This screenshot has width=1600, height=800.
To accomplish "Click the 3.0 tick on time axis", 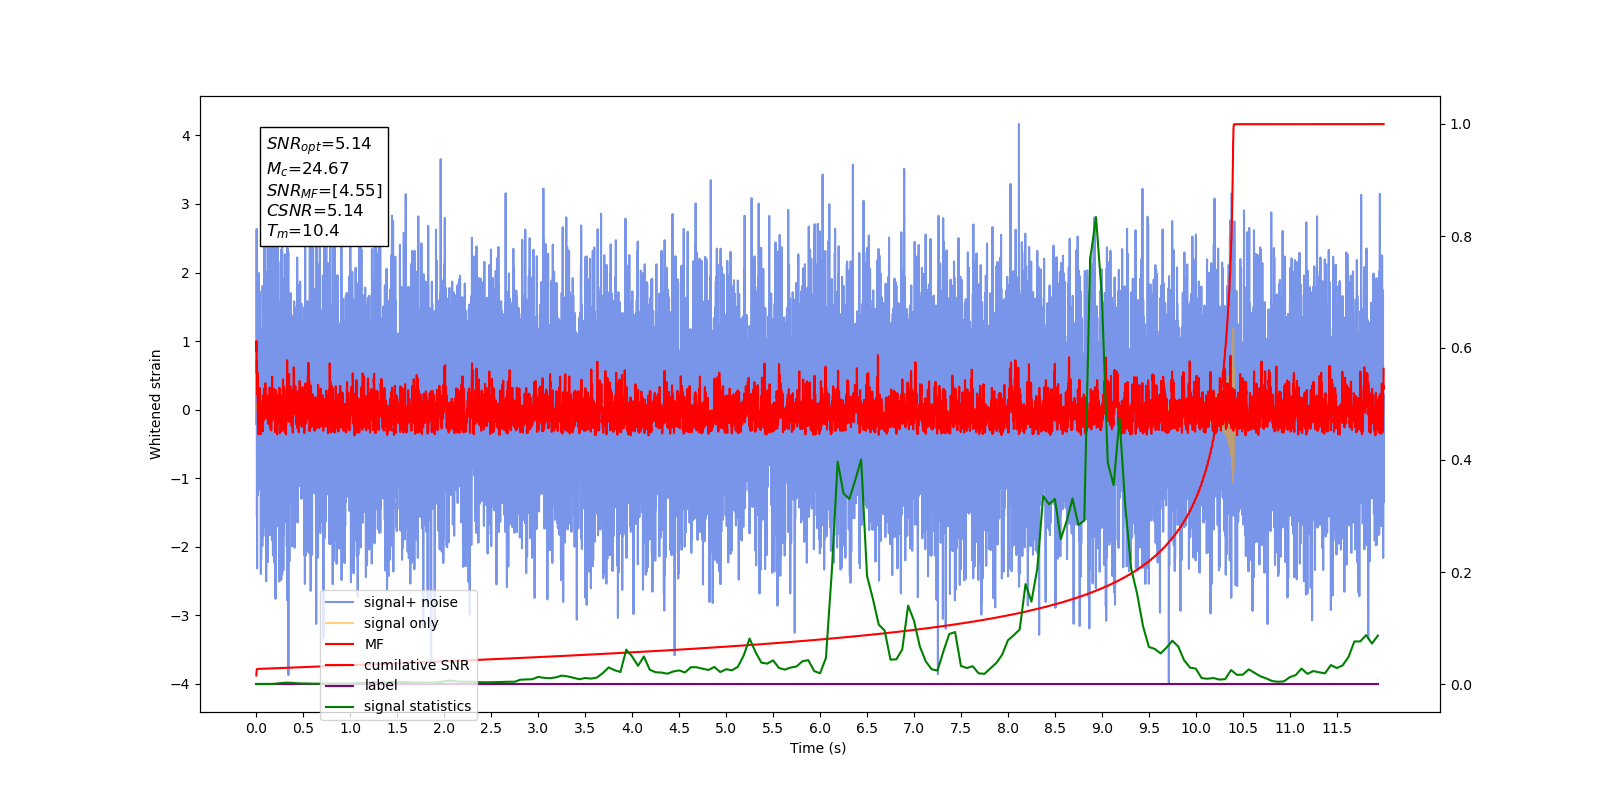I will (538, 728).
